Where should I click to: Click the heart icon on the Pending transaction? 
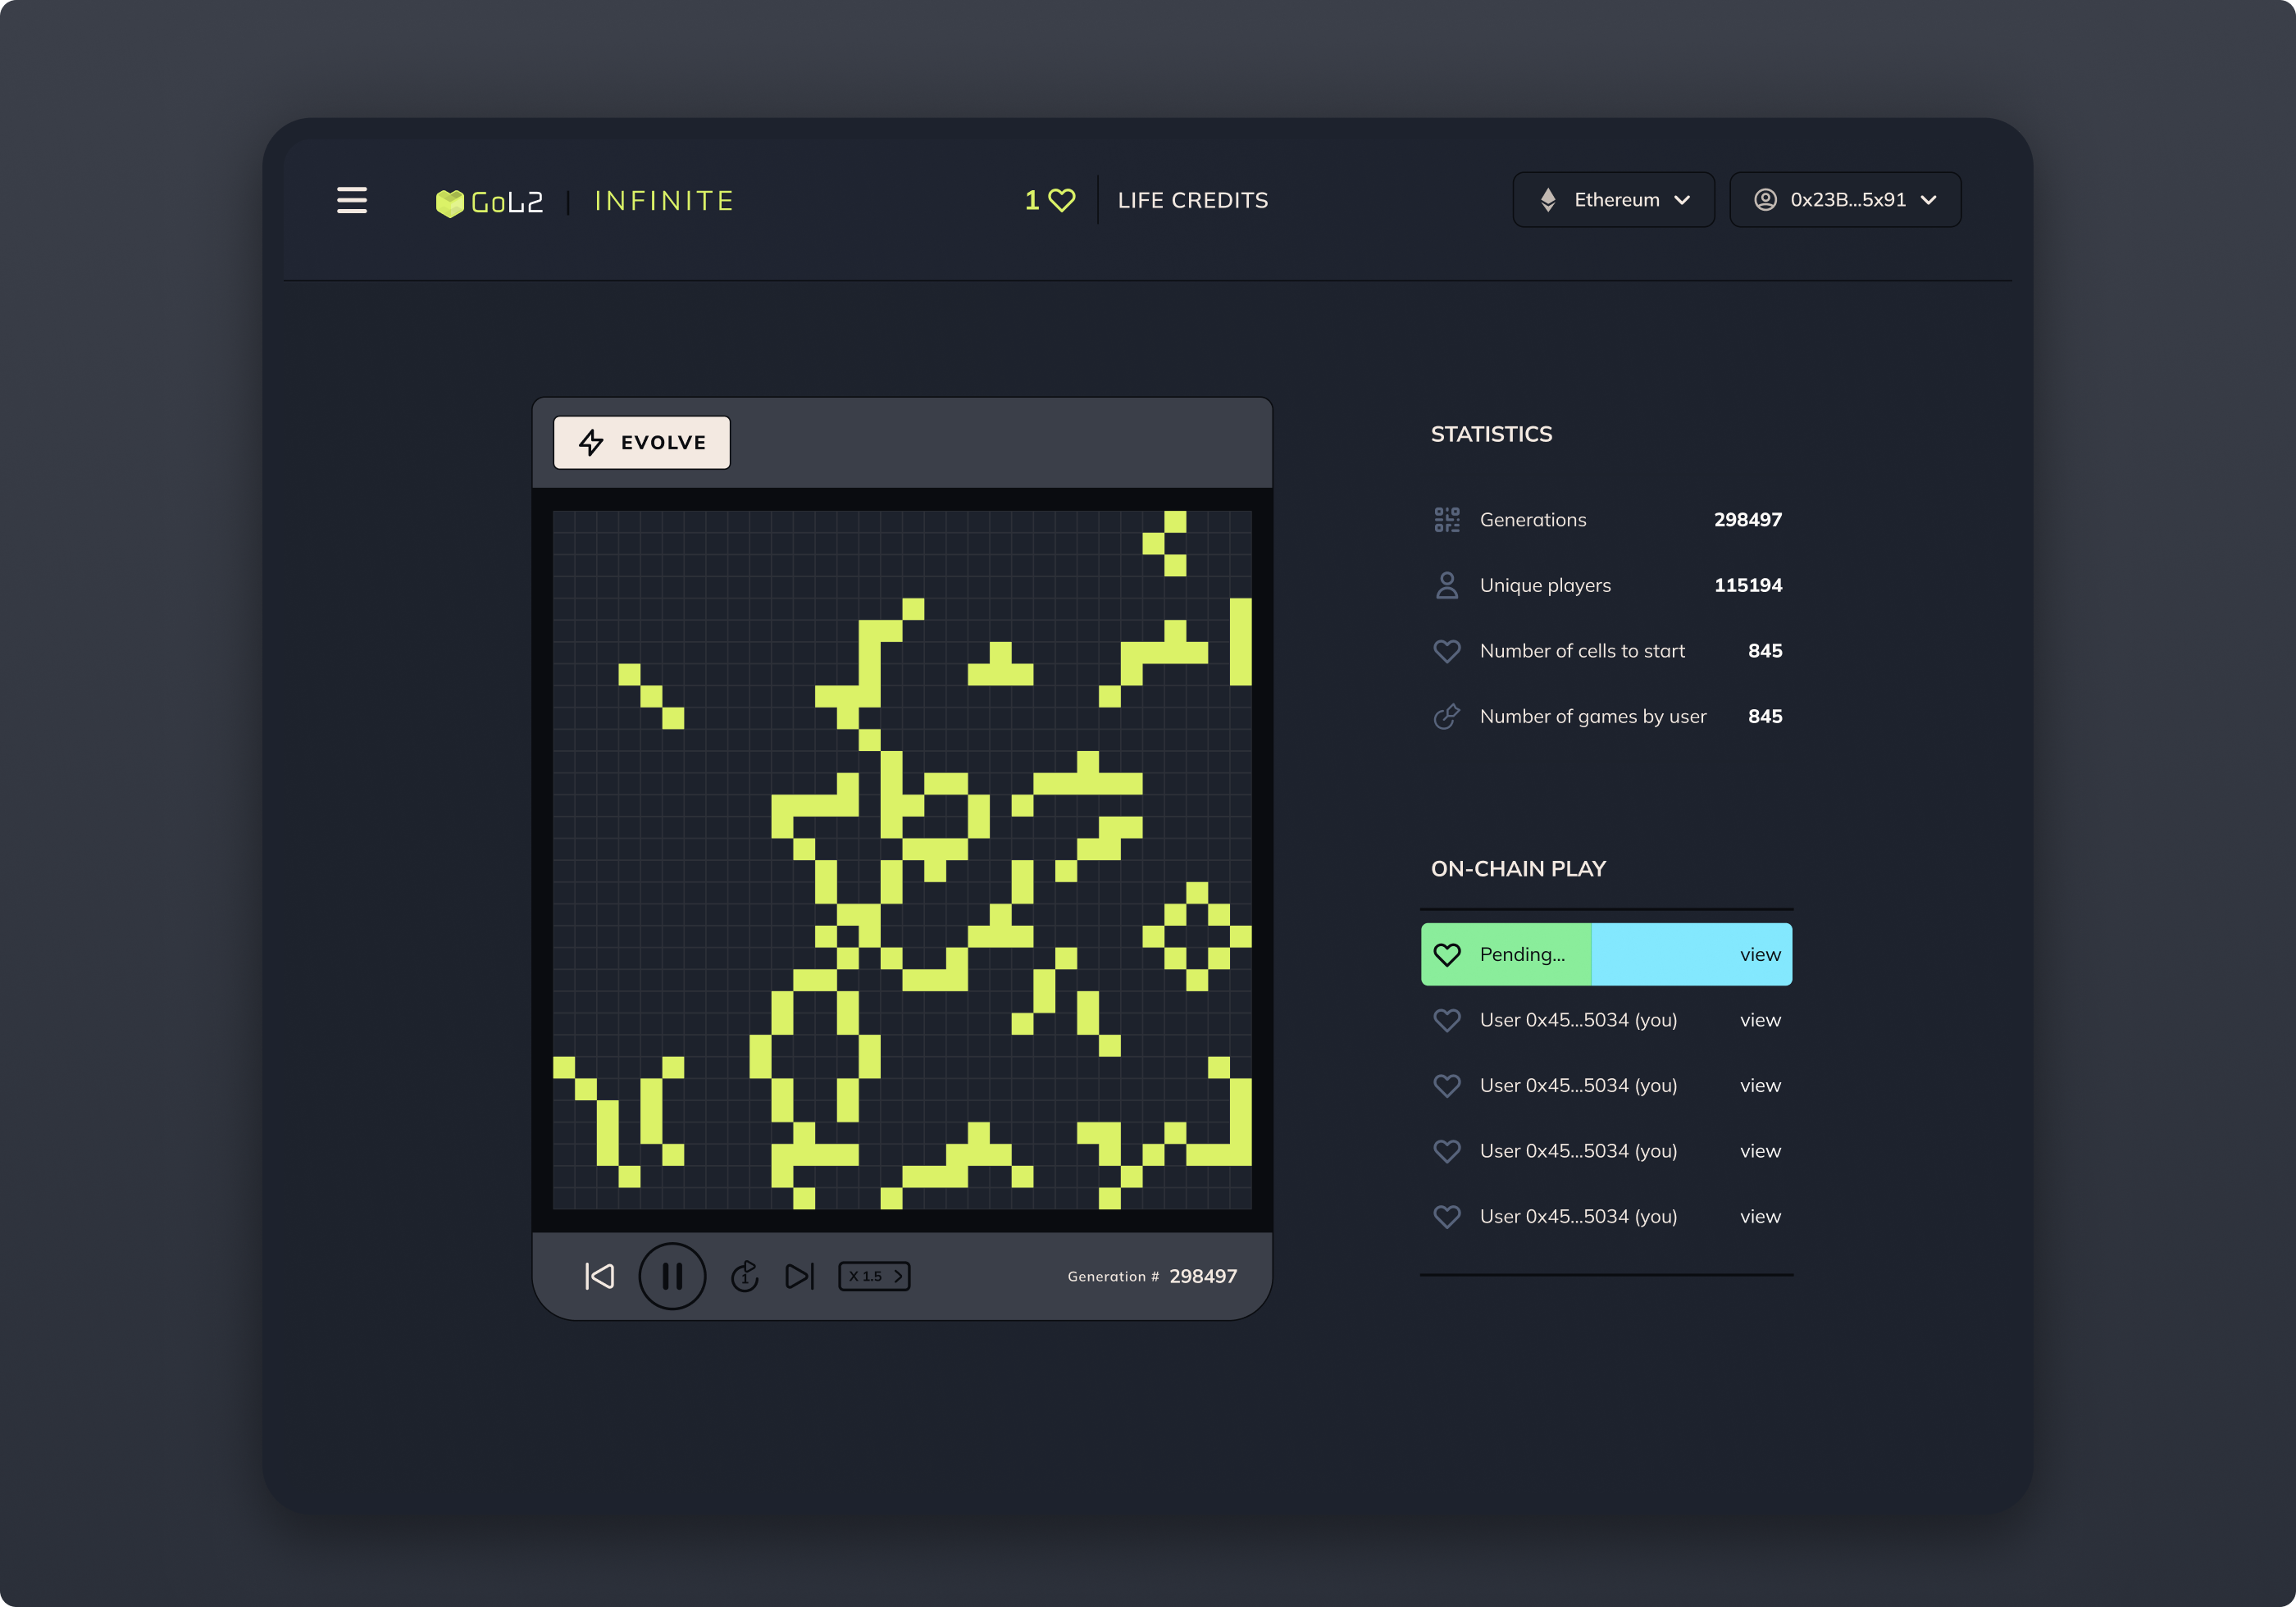(1447, 954)
